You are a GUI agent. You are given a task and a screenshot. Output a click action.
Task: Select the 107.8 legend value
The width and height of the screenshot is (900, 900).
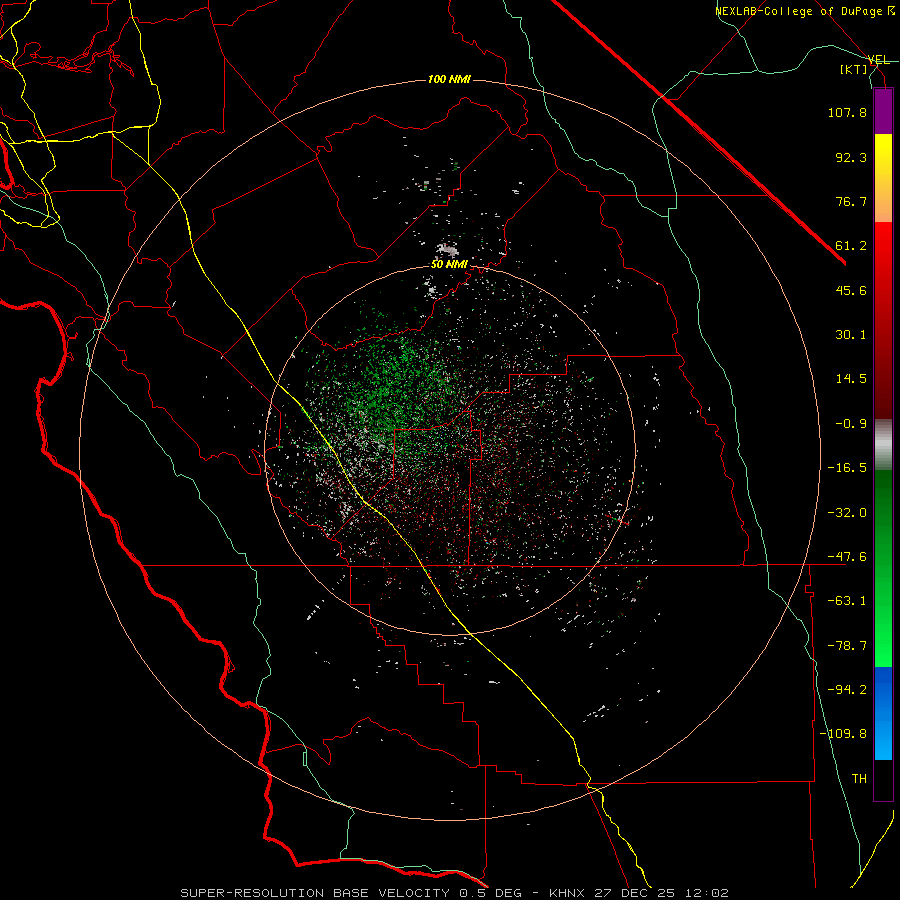click(x=847, y=112)
